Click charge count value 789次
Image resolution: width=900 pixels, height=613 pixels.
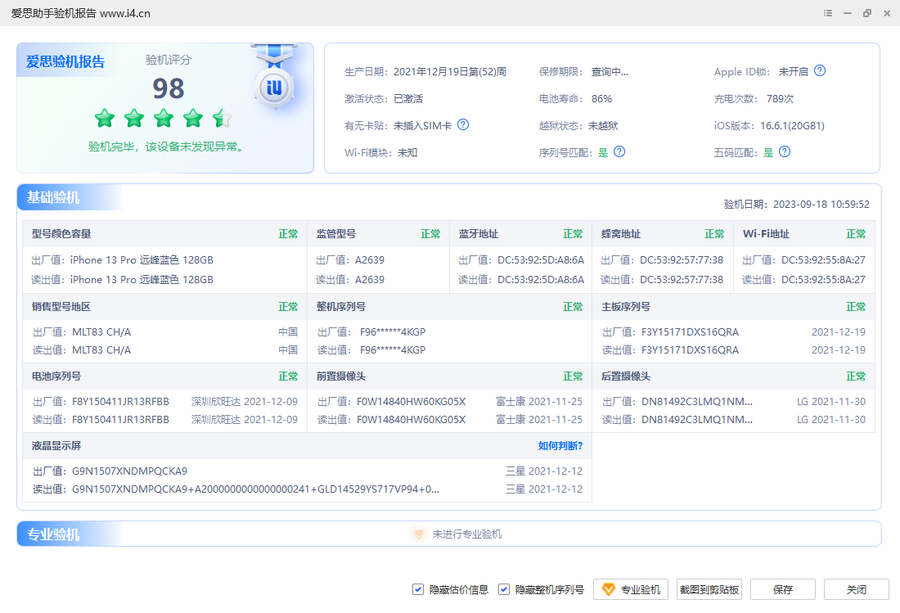click(780, 99)
